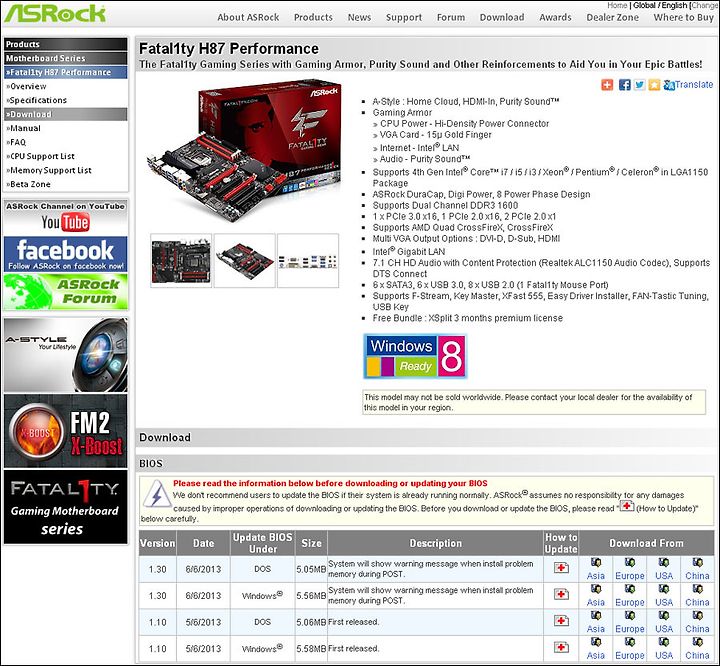Open Where to Buy in top navigation
The width and height of the screenshot is (720, 666).
coord(683,17)
